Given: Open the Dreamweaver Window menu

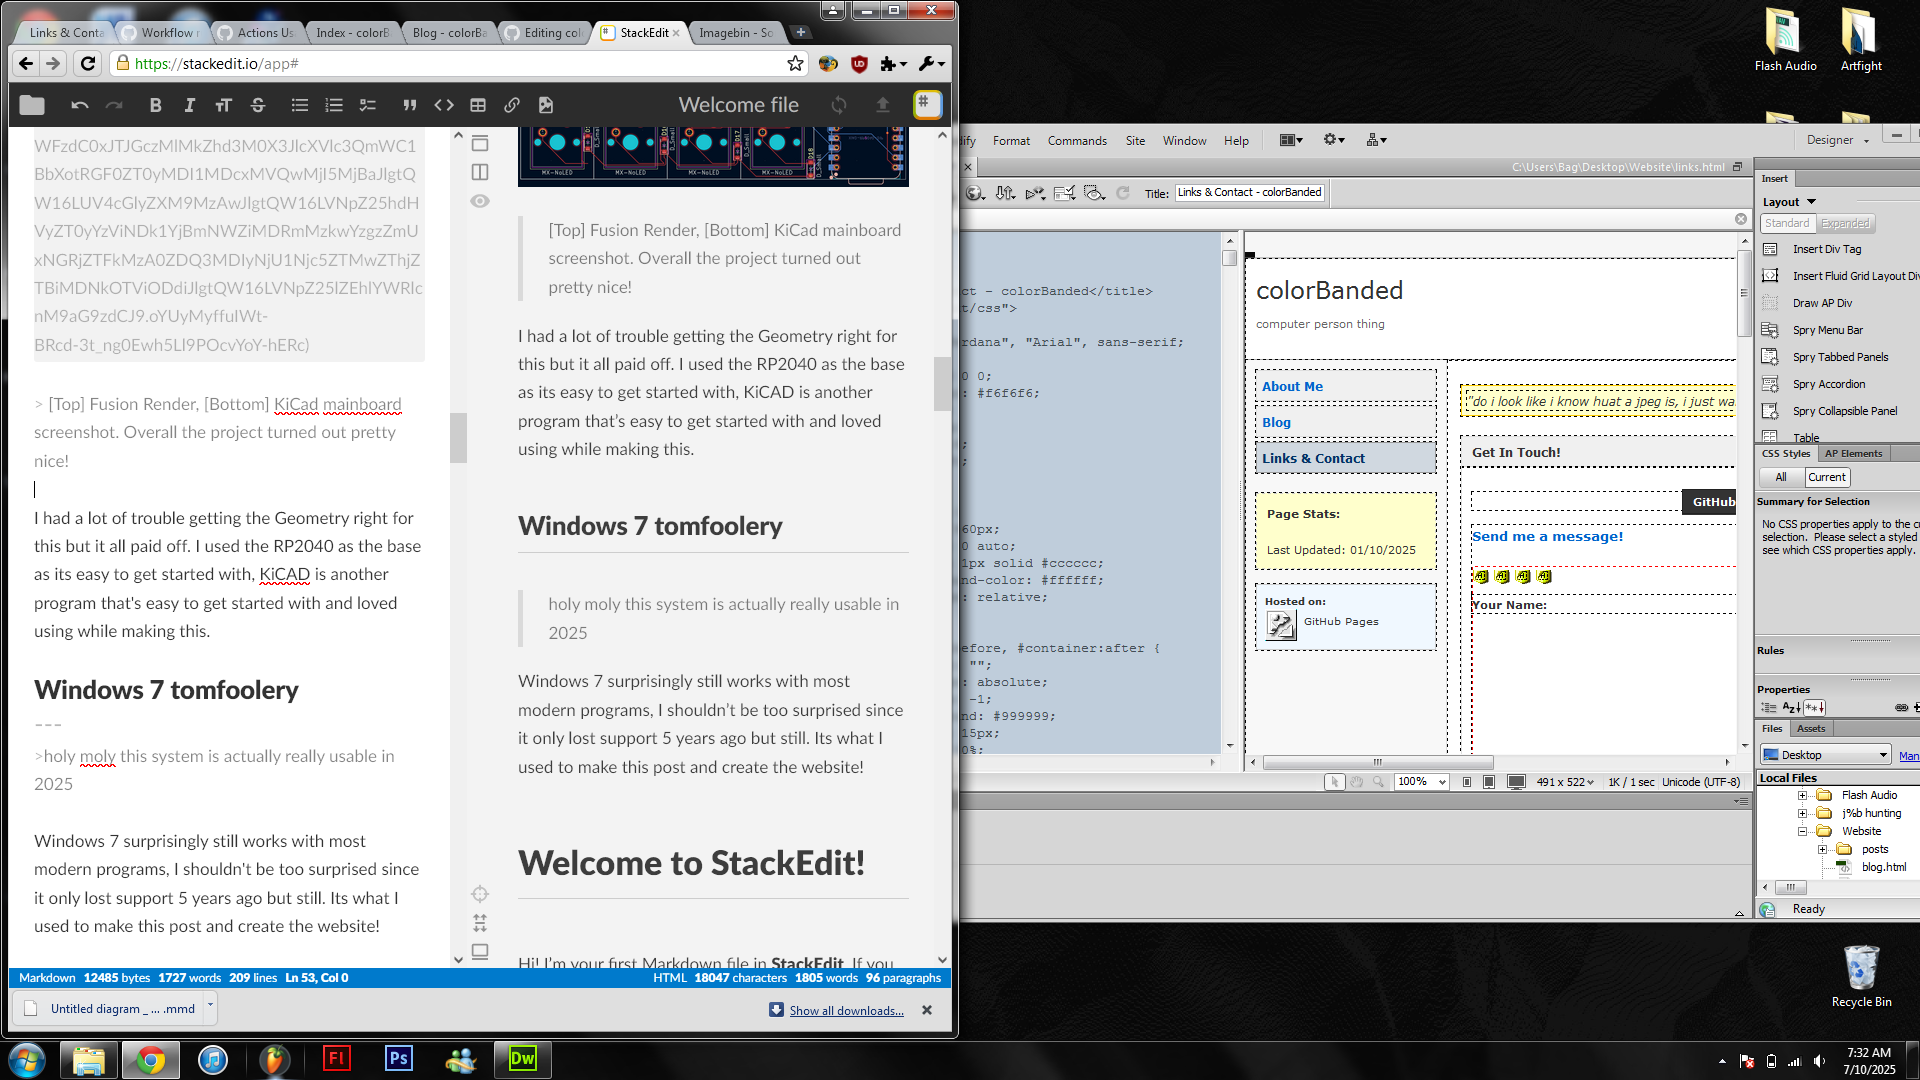Looking at the screenshot, I should [1184, 141].
